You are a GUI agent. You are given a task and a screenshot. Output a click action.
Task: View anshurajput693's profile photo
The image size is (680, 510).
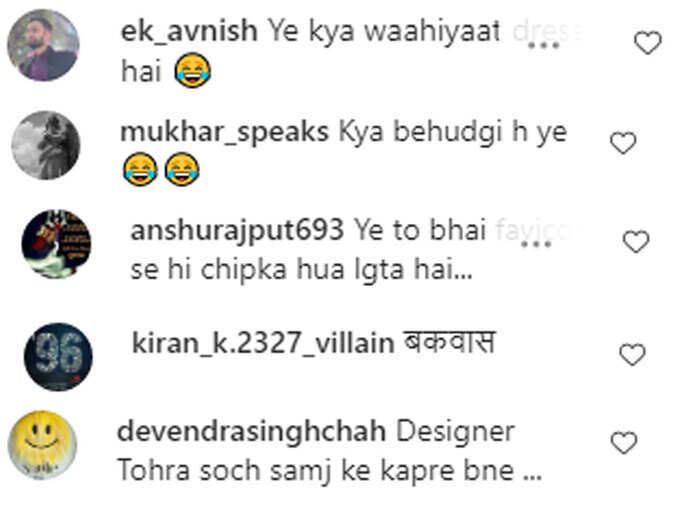(x=56, y=244)
